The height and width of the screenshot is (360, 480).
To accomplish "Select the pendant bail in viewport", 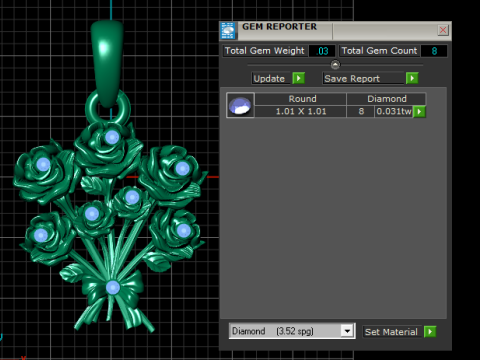I will pos(107,63).
